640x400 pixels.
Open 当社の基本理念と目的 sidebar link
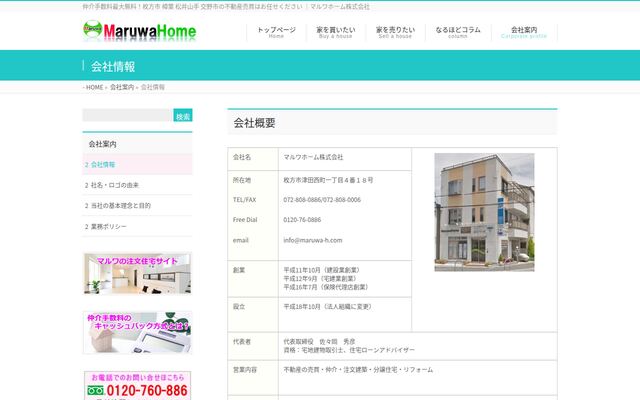click(137, 205)
